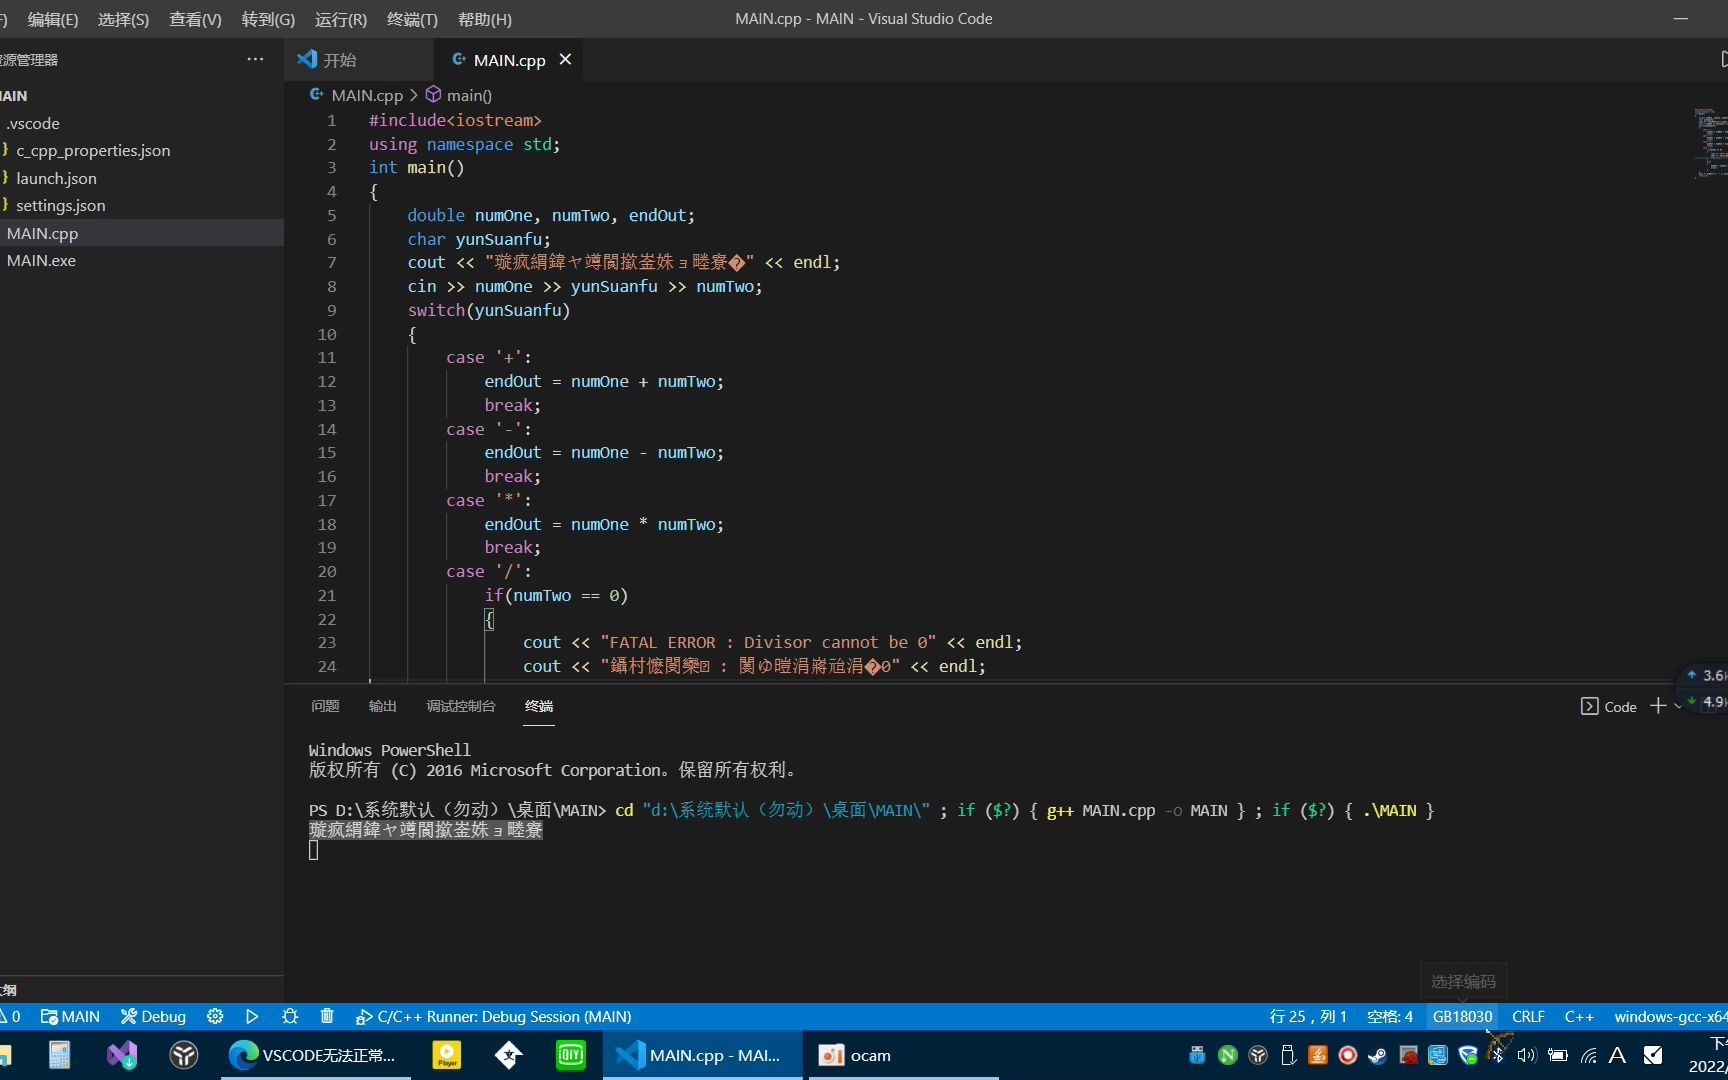1728x1080 pixels.
Task: Run the code with the play button
Action: tap(252, 1016)
